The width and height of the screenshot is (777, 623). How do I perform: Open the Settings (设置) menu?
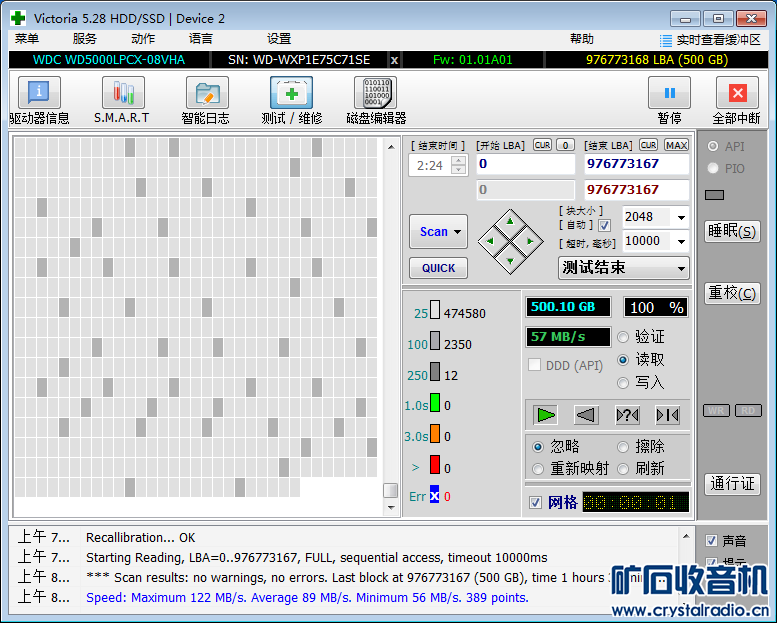click(x=279, y=39)
